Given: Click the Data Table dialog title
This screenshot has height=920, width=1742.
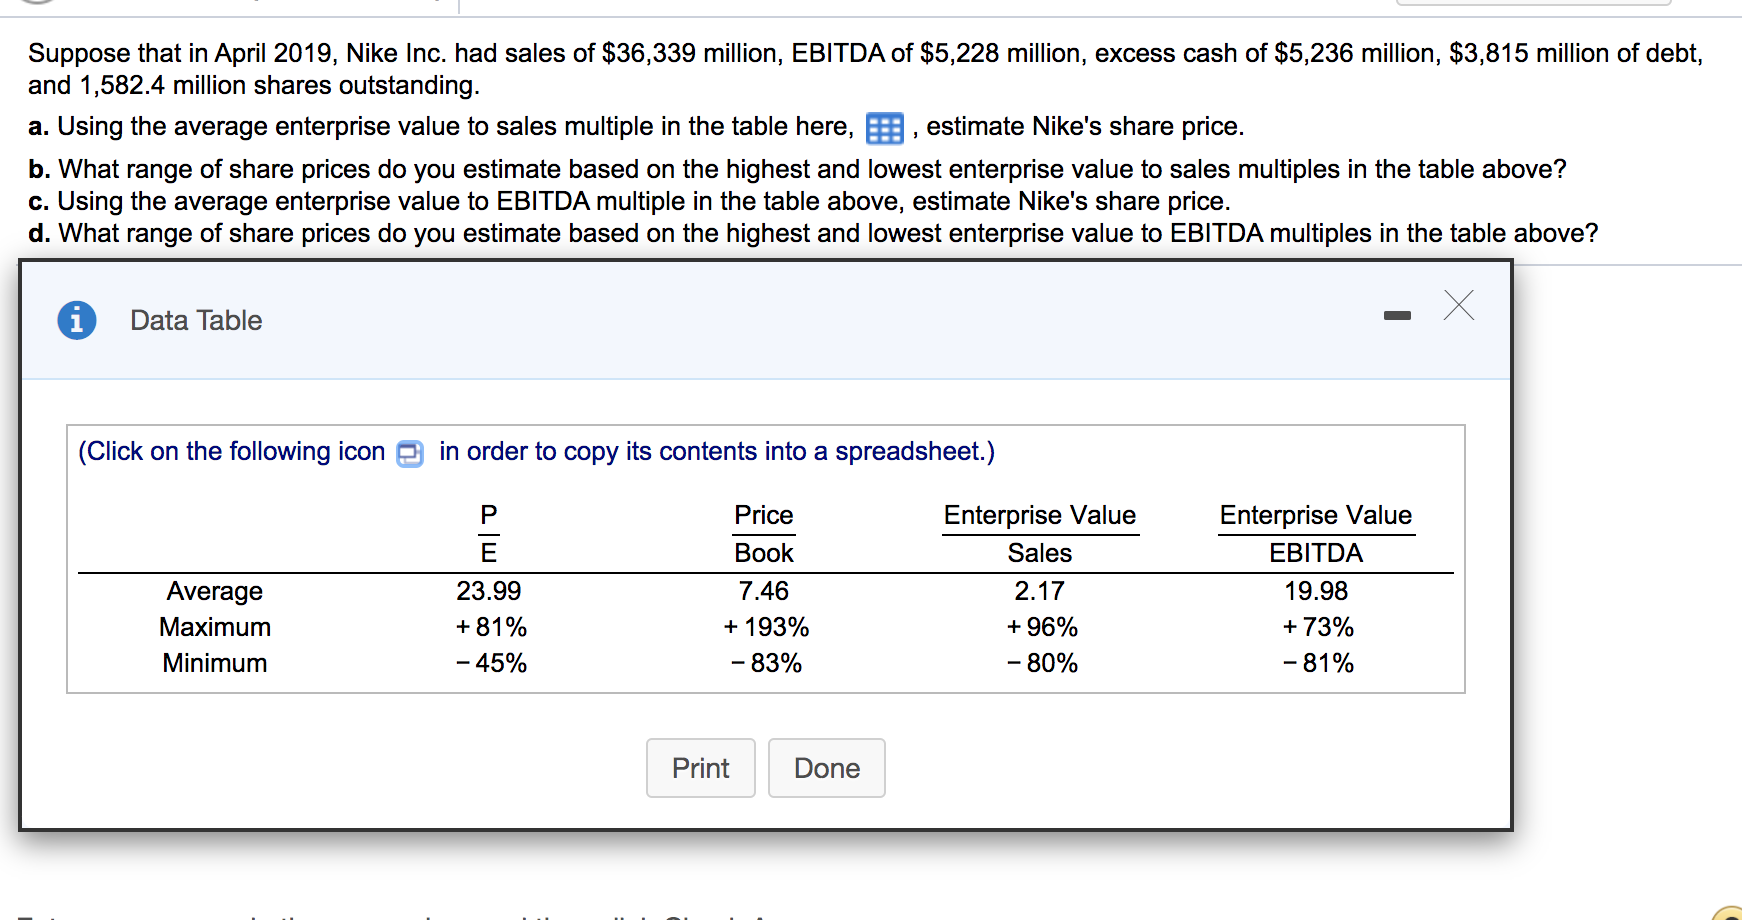Looking at the screenshot, I should click(x=196, y=320).
